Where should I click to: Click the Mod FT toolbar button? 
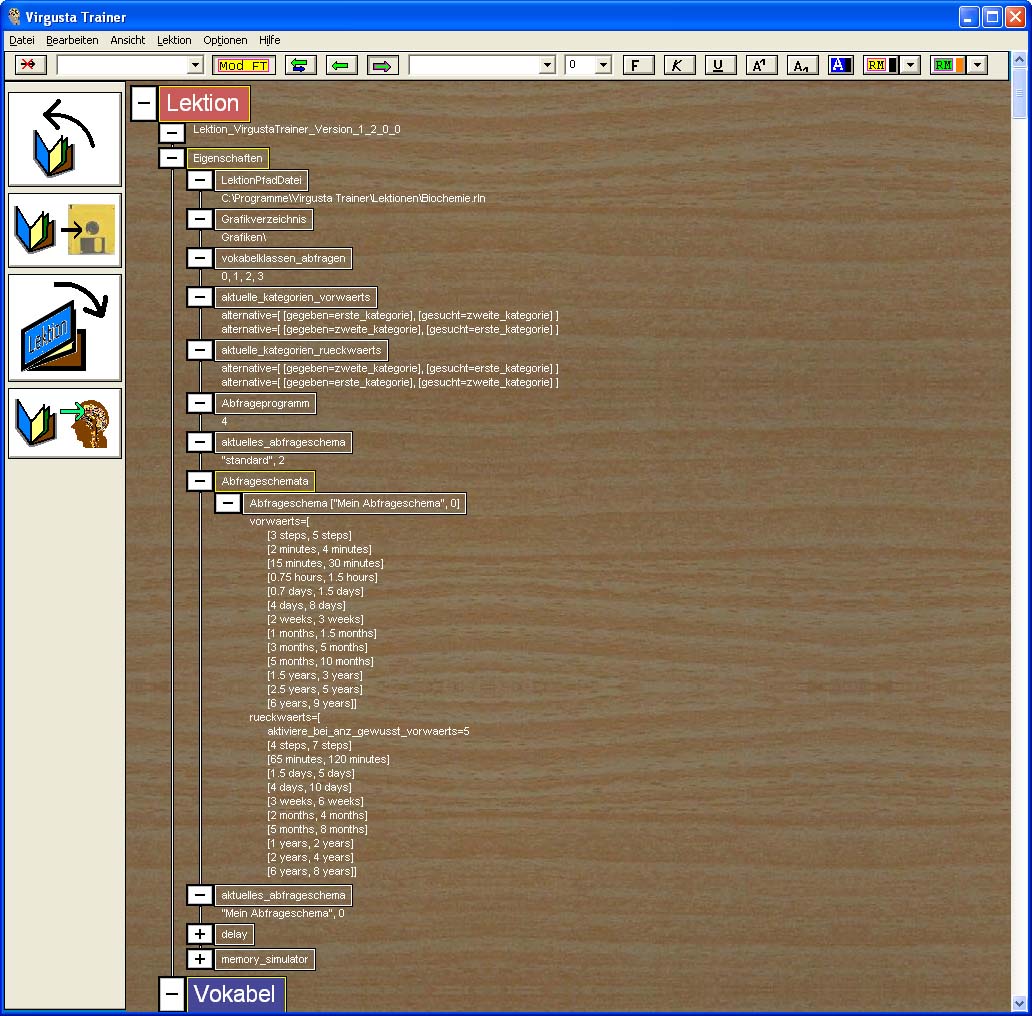coord(244,65)
